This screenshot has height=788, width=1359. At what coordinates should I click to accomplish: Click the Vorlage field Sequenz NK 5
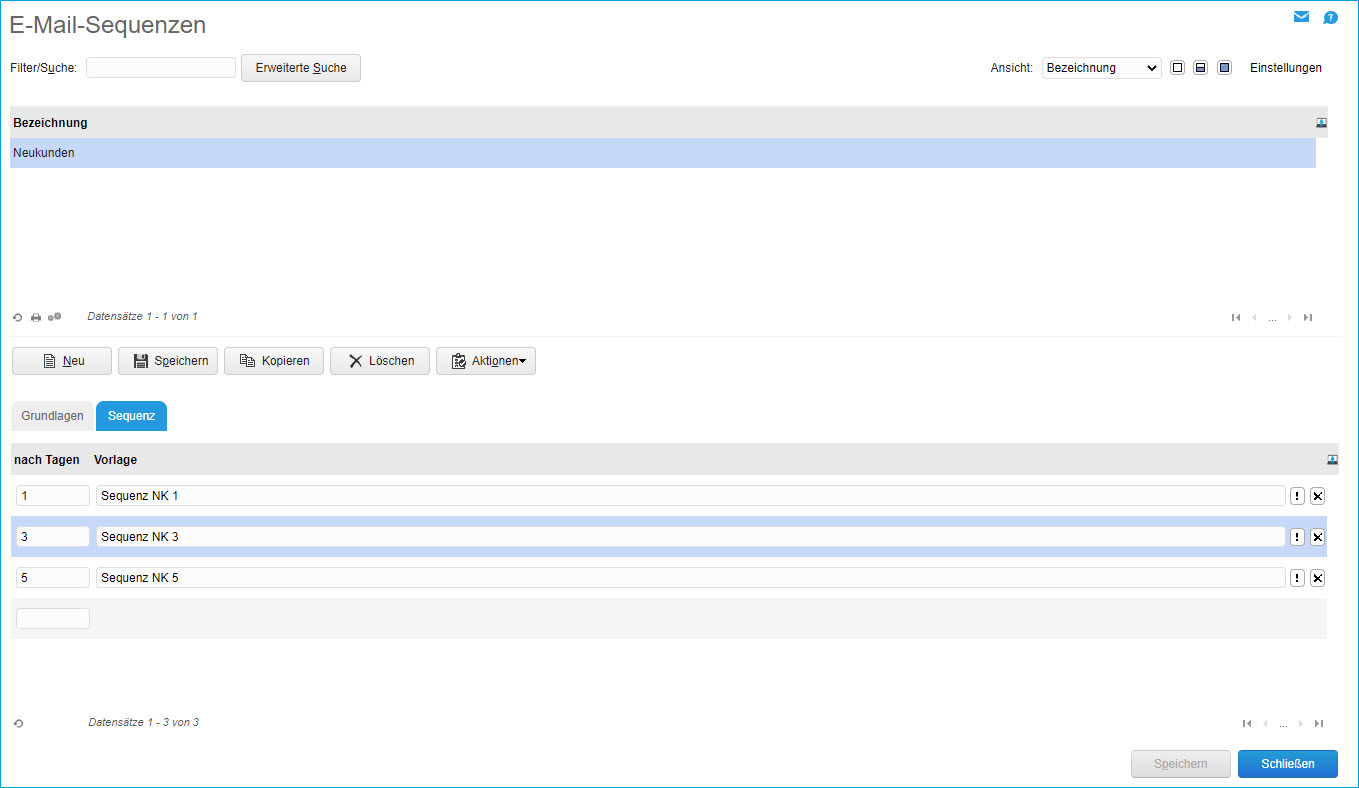point(691,578)
